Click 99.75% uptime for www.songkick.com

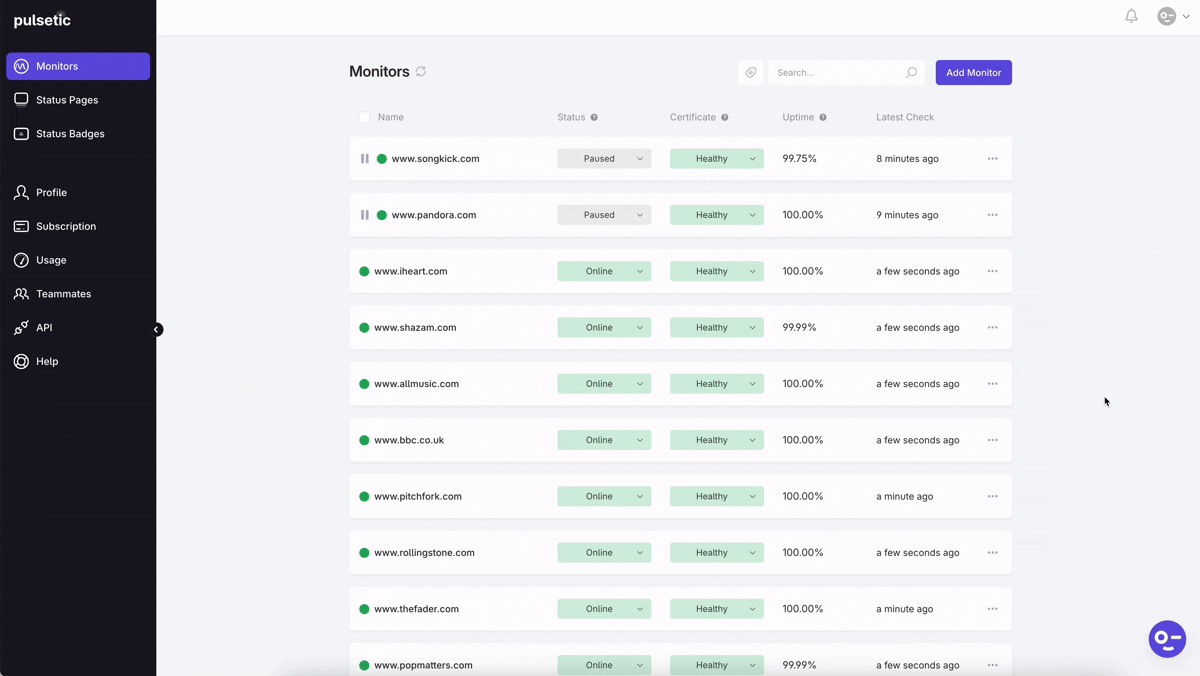point(799,159)
